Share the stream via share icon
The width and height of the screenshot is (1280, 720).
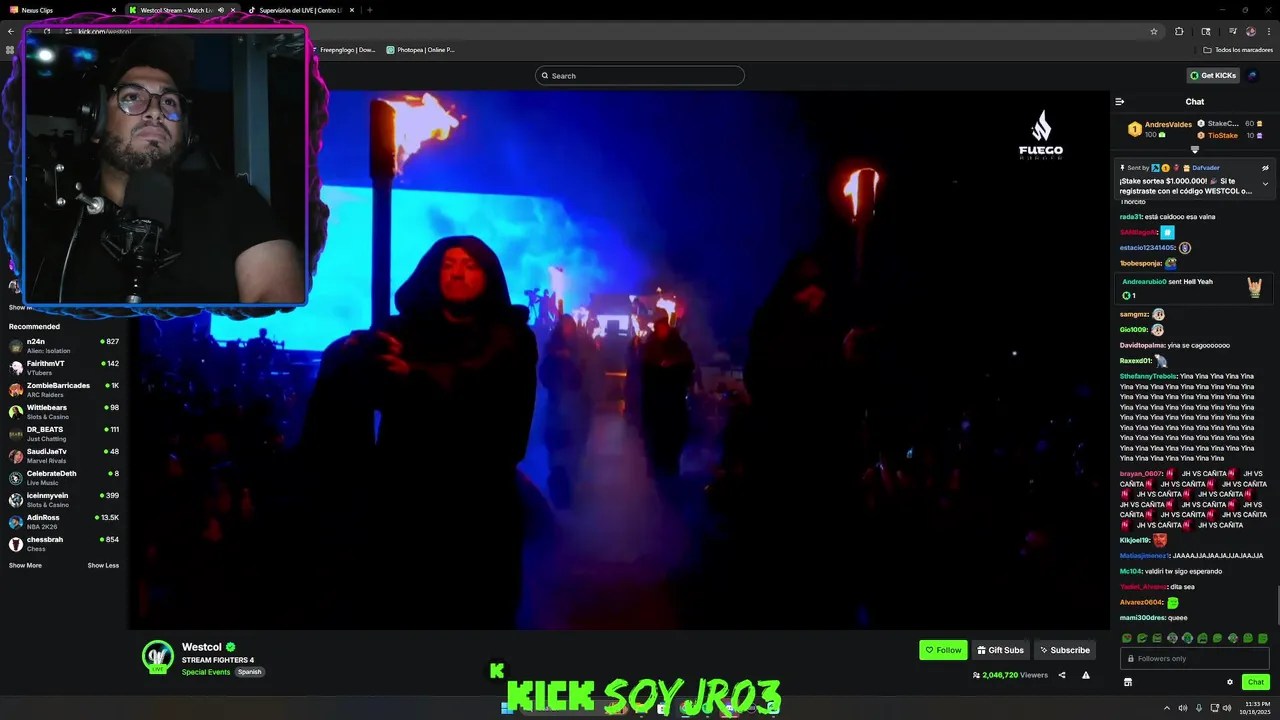click(x=1062, y=675)
